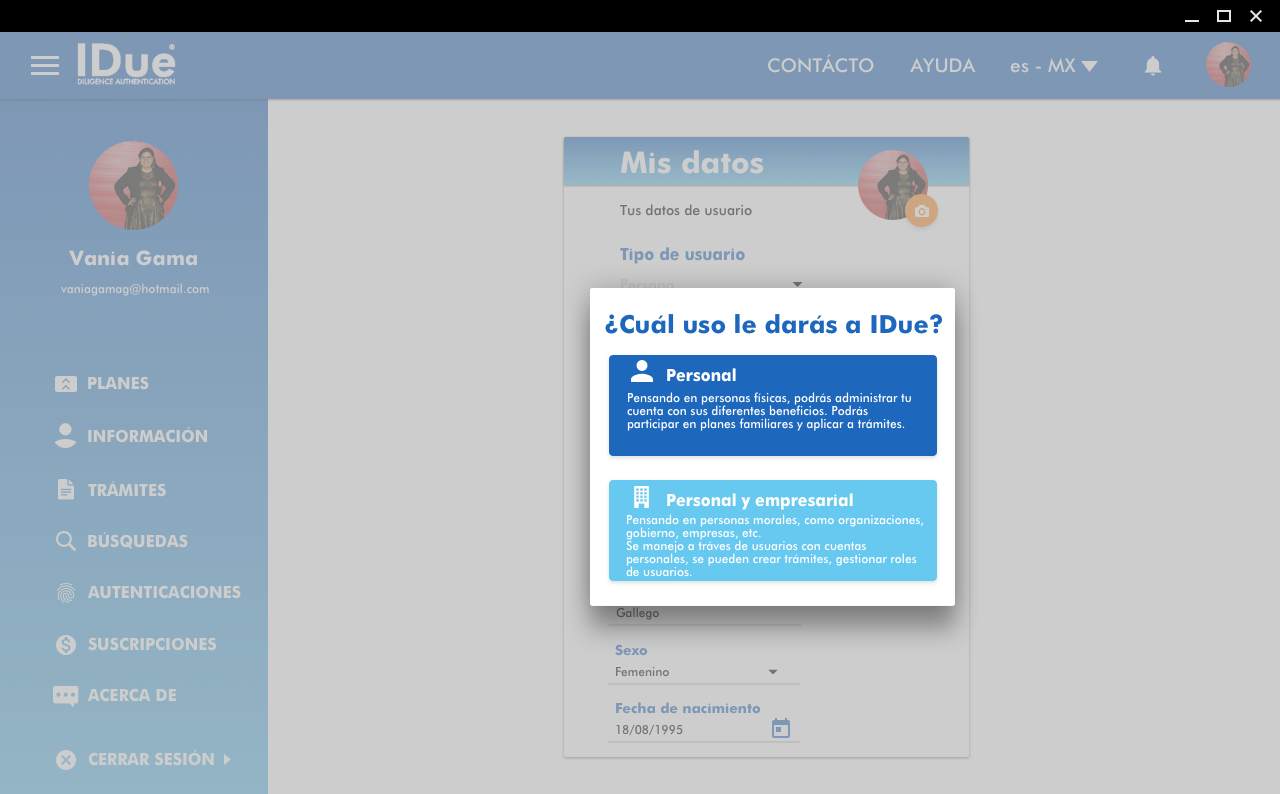Open the CONTÁCTO menu item
Screen dimensions: 1280x794
820,66
